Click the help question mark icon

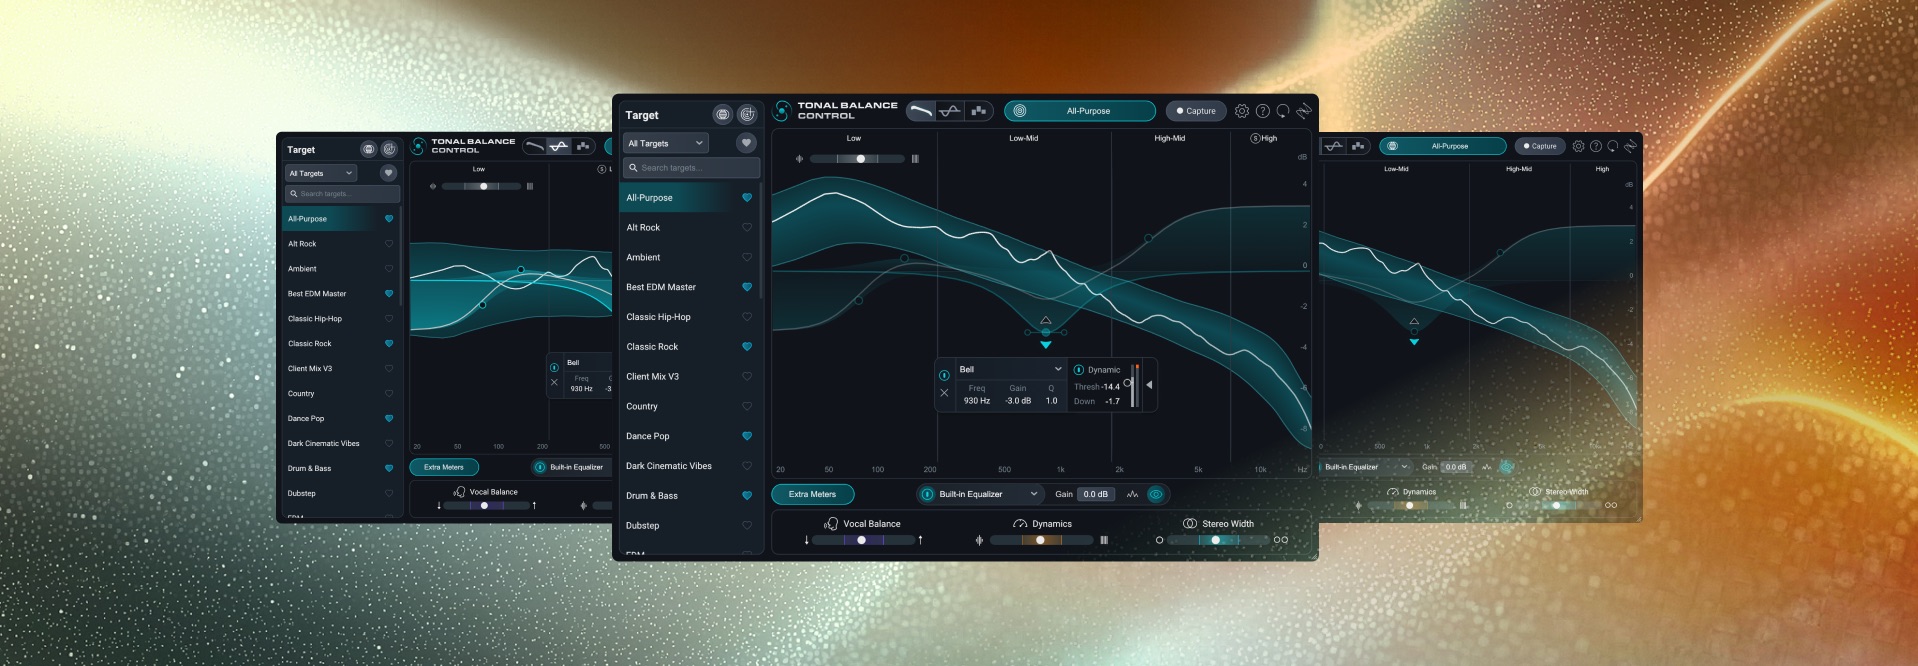pyautogui.click(x=1262, y=111)
